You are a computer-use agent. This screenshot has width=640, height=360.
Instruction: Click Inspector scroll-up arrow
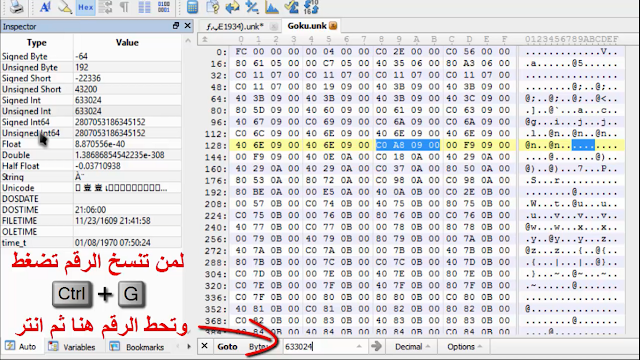(188, 41)
